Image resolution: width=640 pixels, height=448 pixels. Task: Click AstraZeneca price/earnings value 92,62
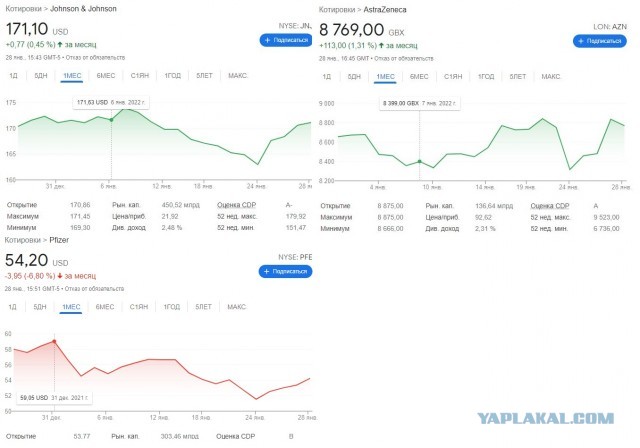(483, 217)
